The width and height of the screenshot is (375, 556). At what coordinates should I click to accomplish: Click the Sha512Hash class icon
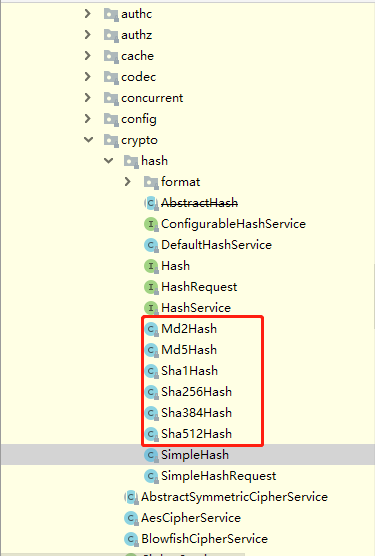(x=151, y=434)
